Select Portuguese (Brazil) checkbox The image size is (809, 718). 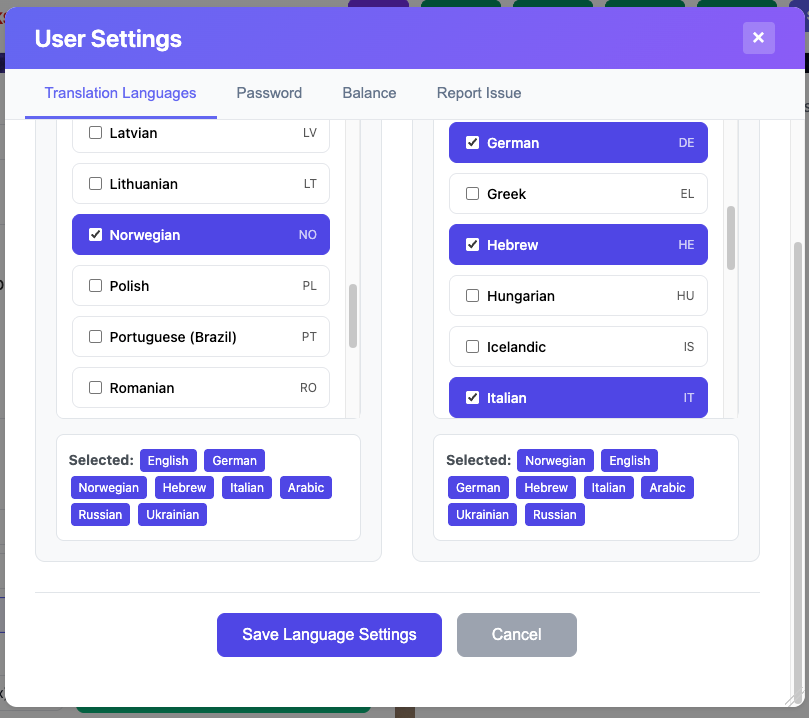(x=96, y=337)
